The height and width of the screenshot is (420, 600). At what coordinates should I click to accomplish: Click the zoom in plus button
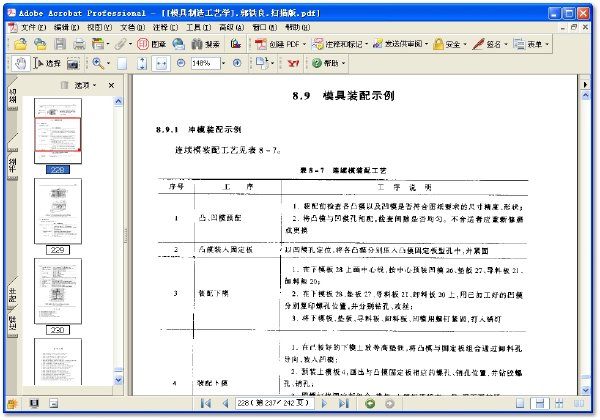[x=237, y=63]
